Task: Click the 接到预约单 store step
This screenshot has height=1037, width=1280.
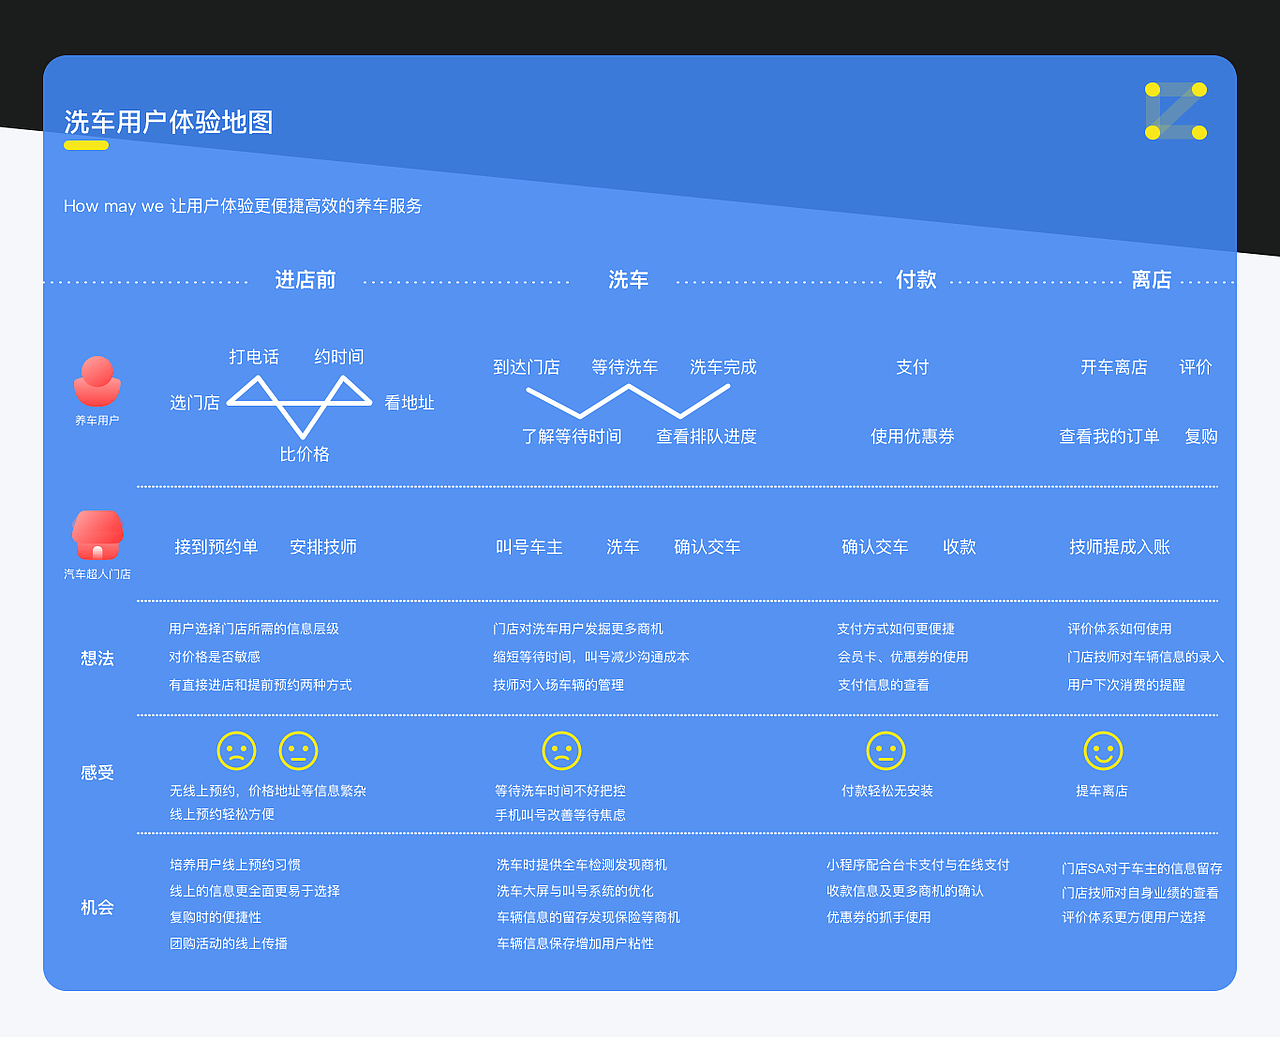Action: pyautogui.click(x=216, y=547)
